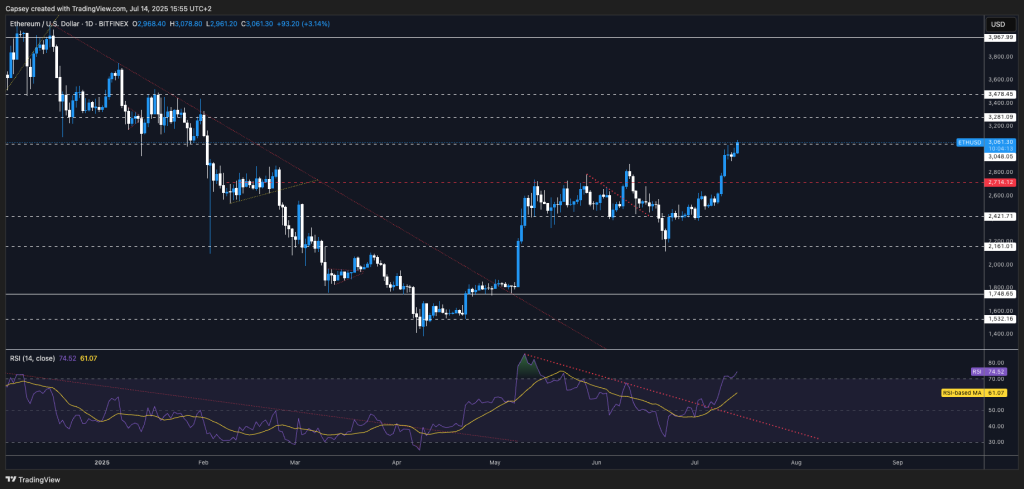Click the 1,400.00 price axis tick
This screenshot has width=1024, height=489.
(x=1002, y=334)
